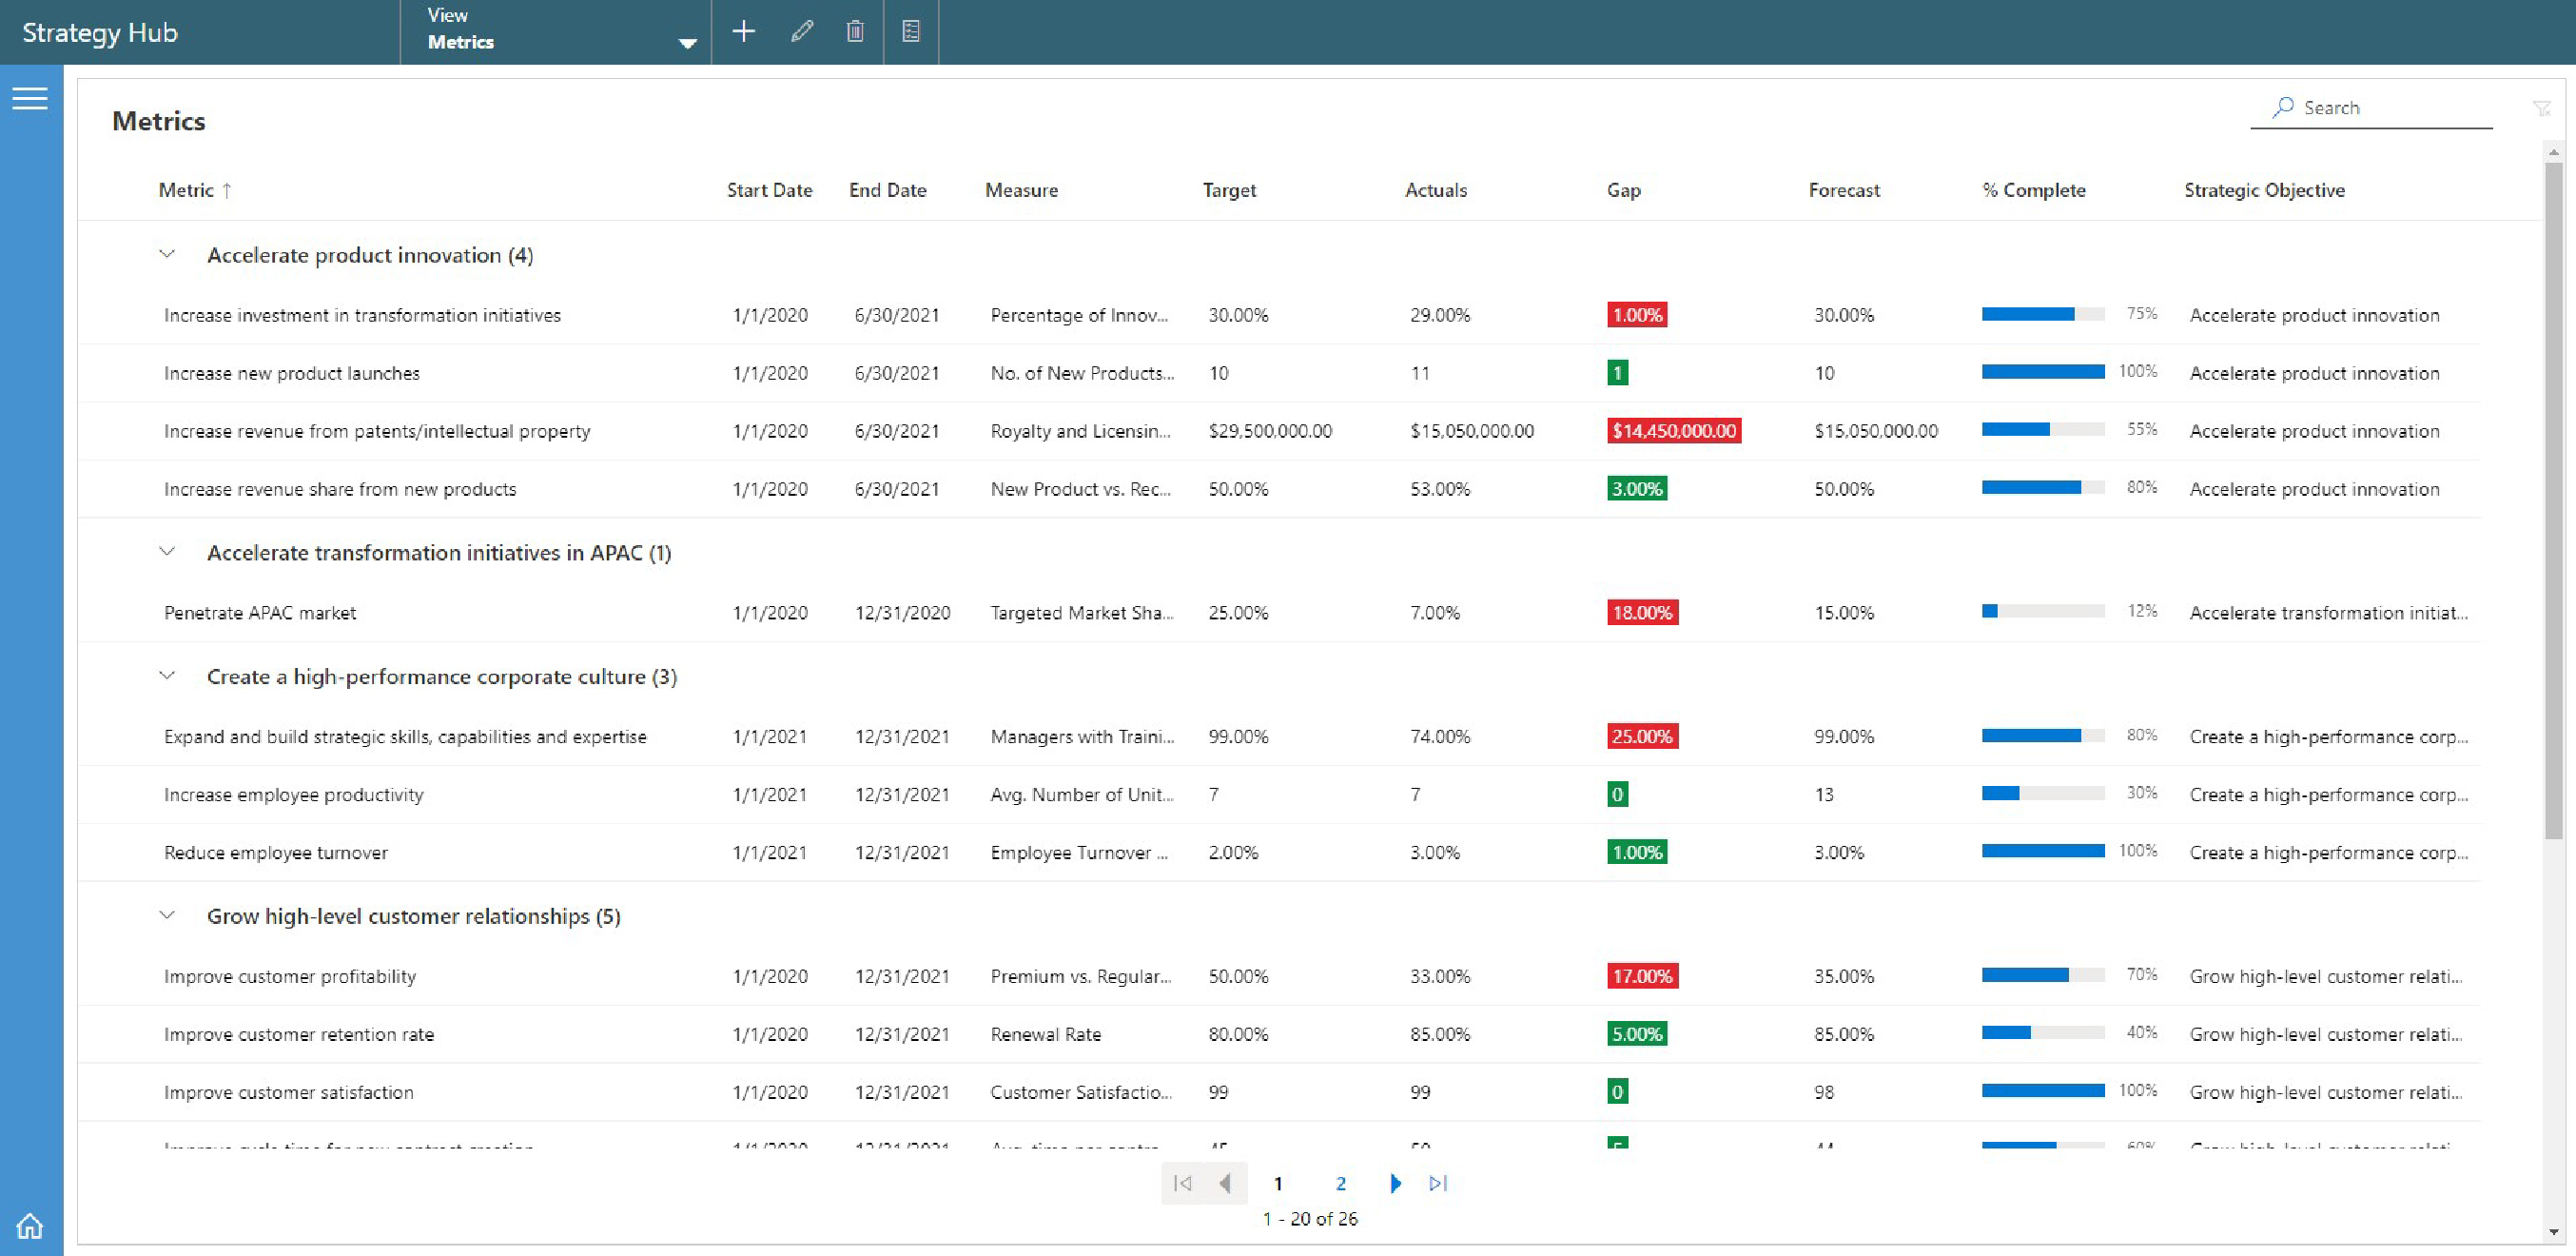Collapse Accelerate transformation initiatives in APAC group
This screenshot has width=2576, height=1256.
pos(167,553)
